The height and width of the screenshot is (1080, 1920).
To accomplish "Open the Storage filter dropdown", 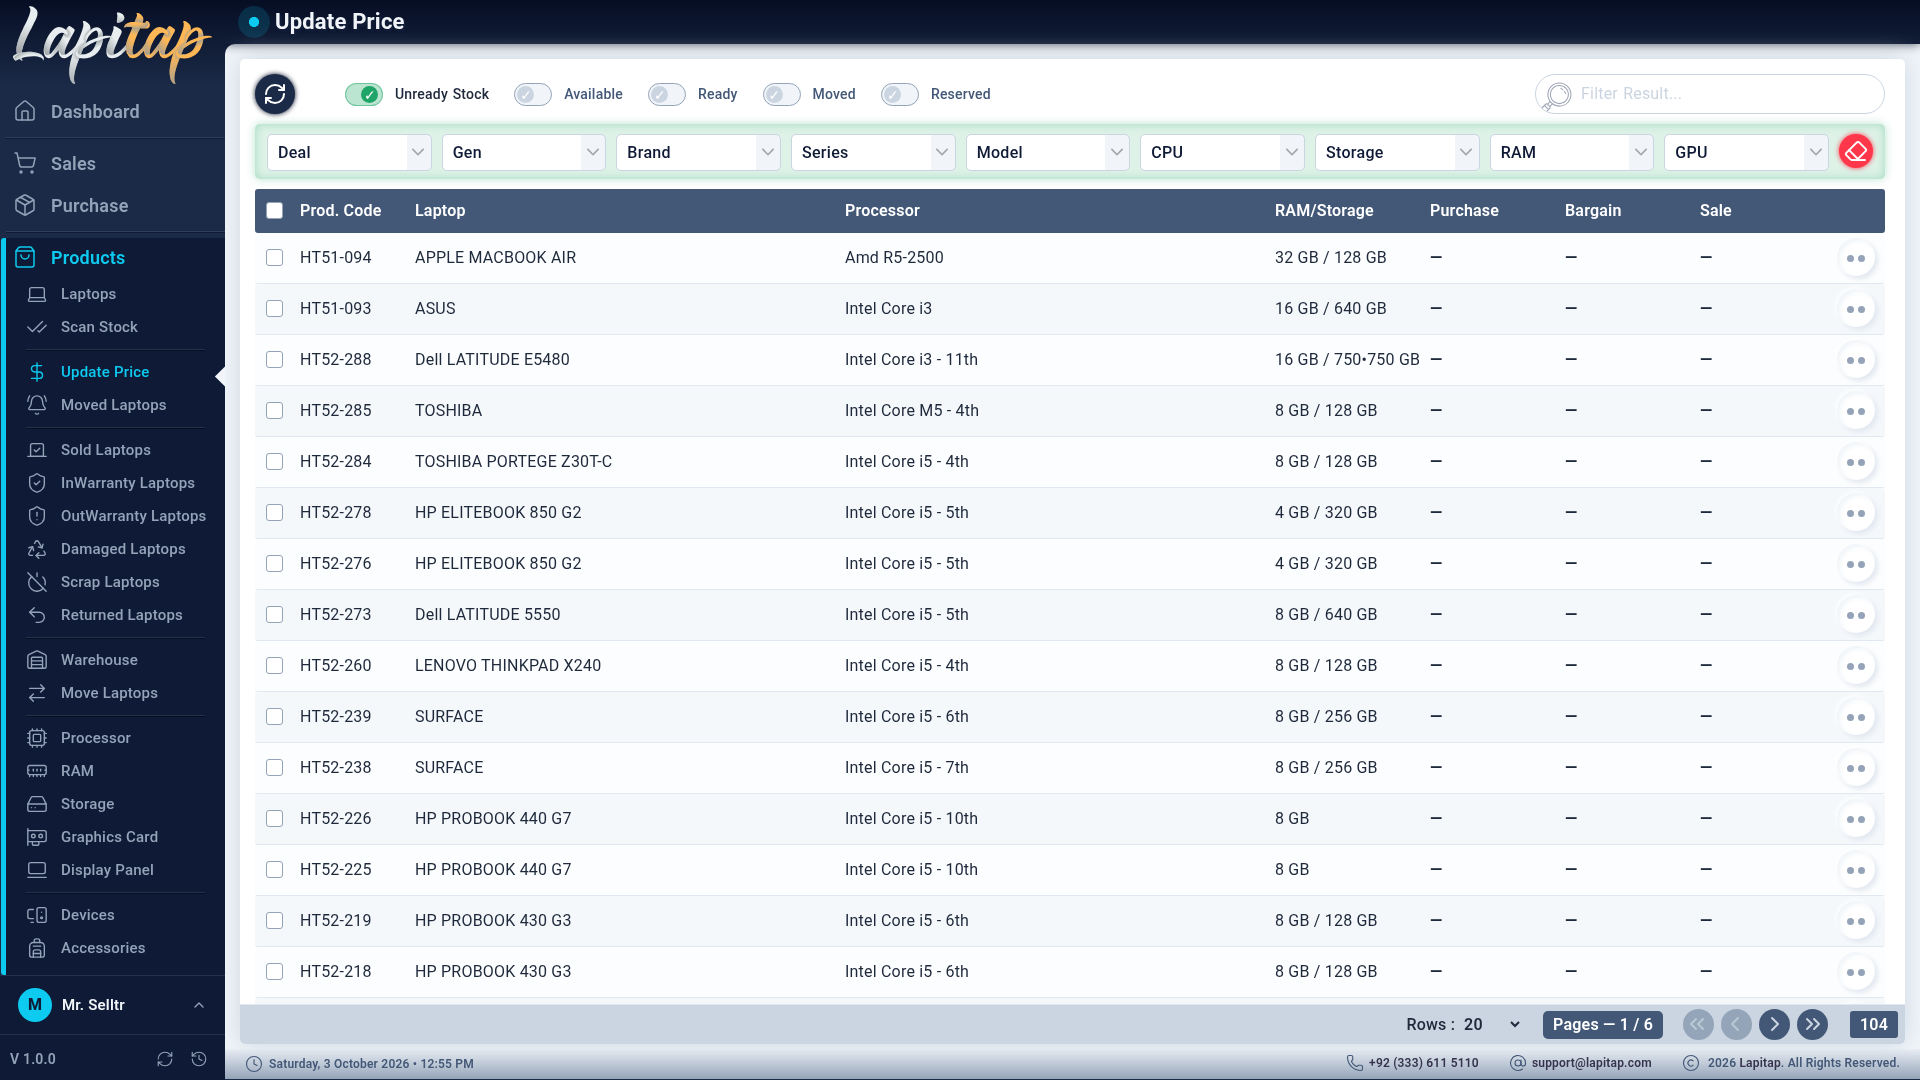I will point(1397,152).
